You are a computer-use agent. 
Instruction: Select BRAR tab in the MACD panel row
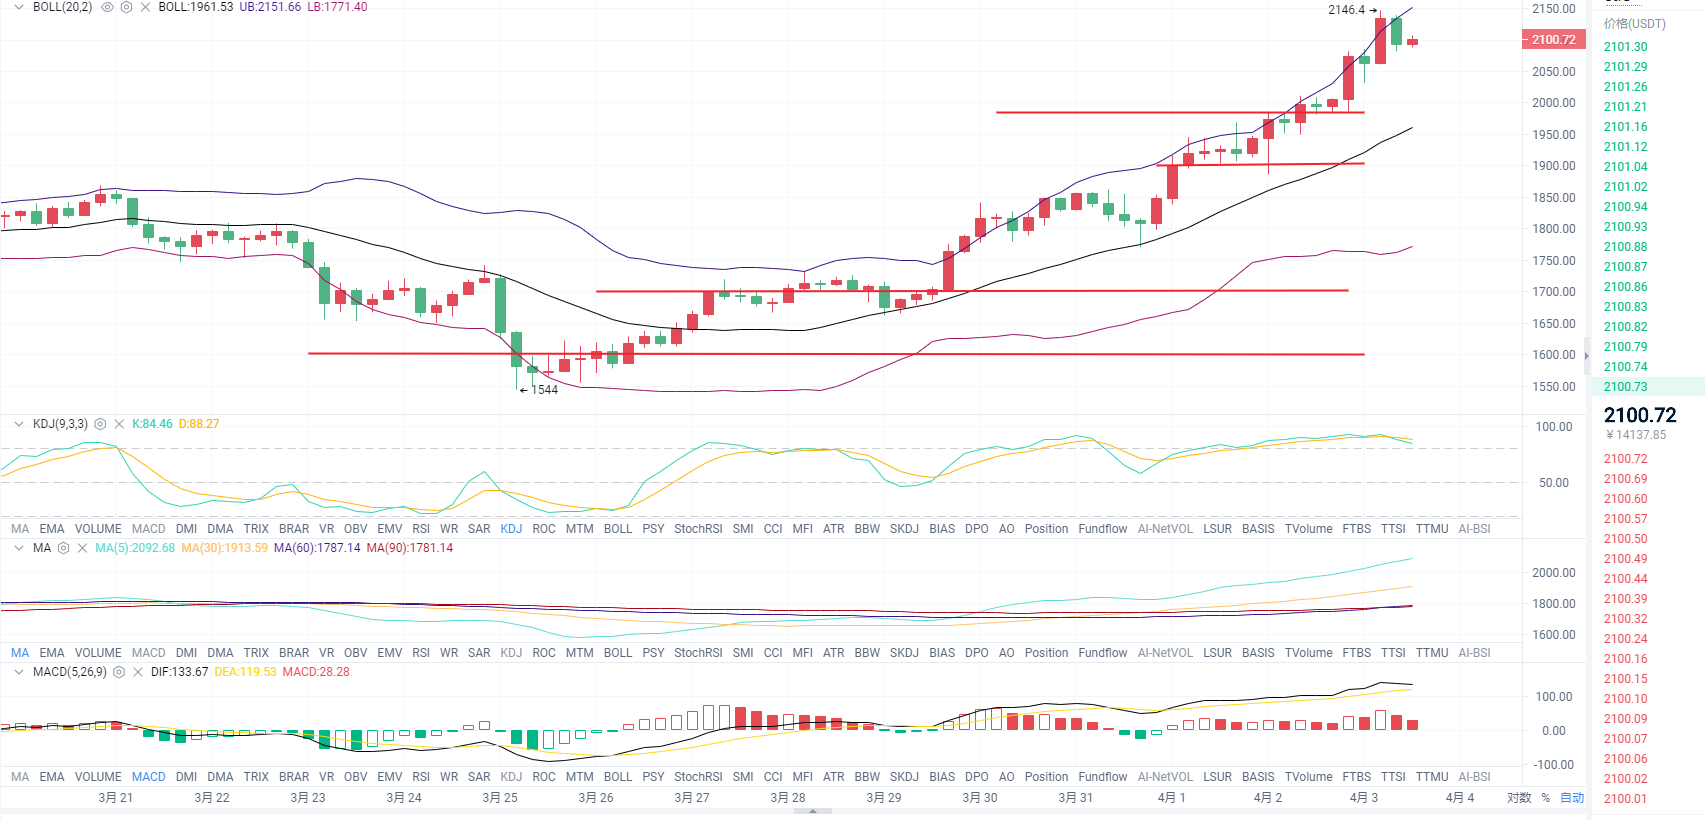[x=294, y=777]
